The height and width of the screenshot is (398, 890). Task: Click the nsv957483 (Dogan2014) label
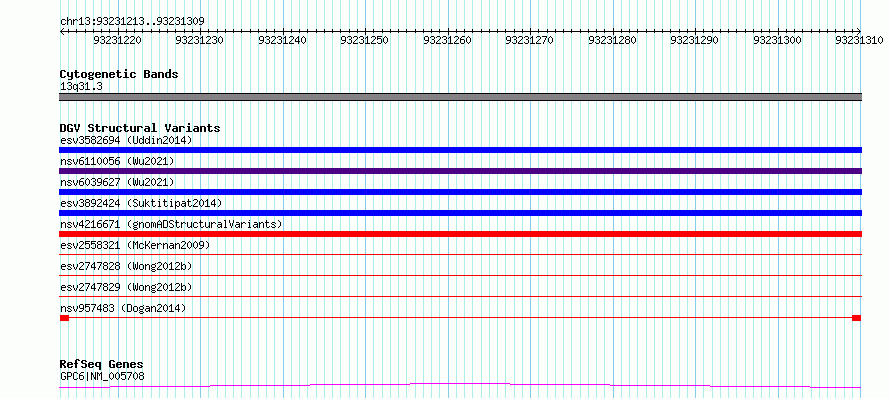pos(123,308)
